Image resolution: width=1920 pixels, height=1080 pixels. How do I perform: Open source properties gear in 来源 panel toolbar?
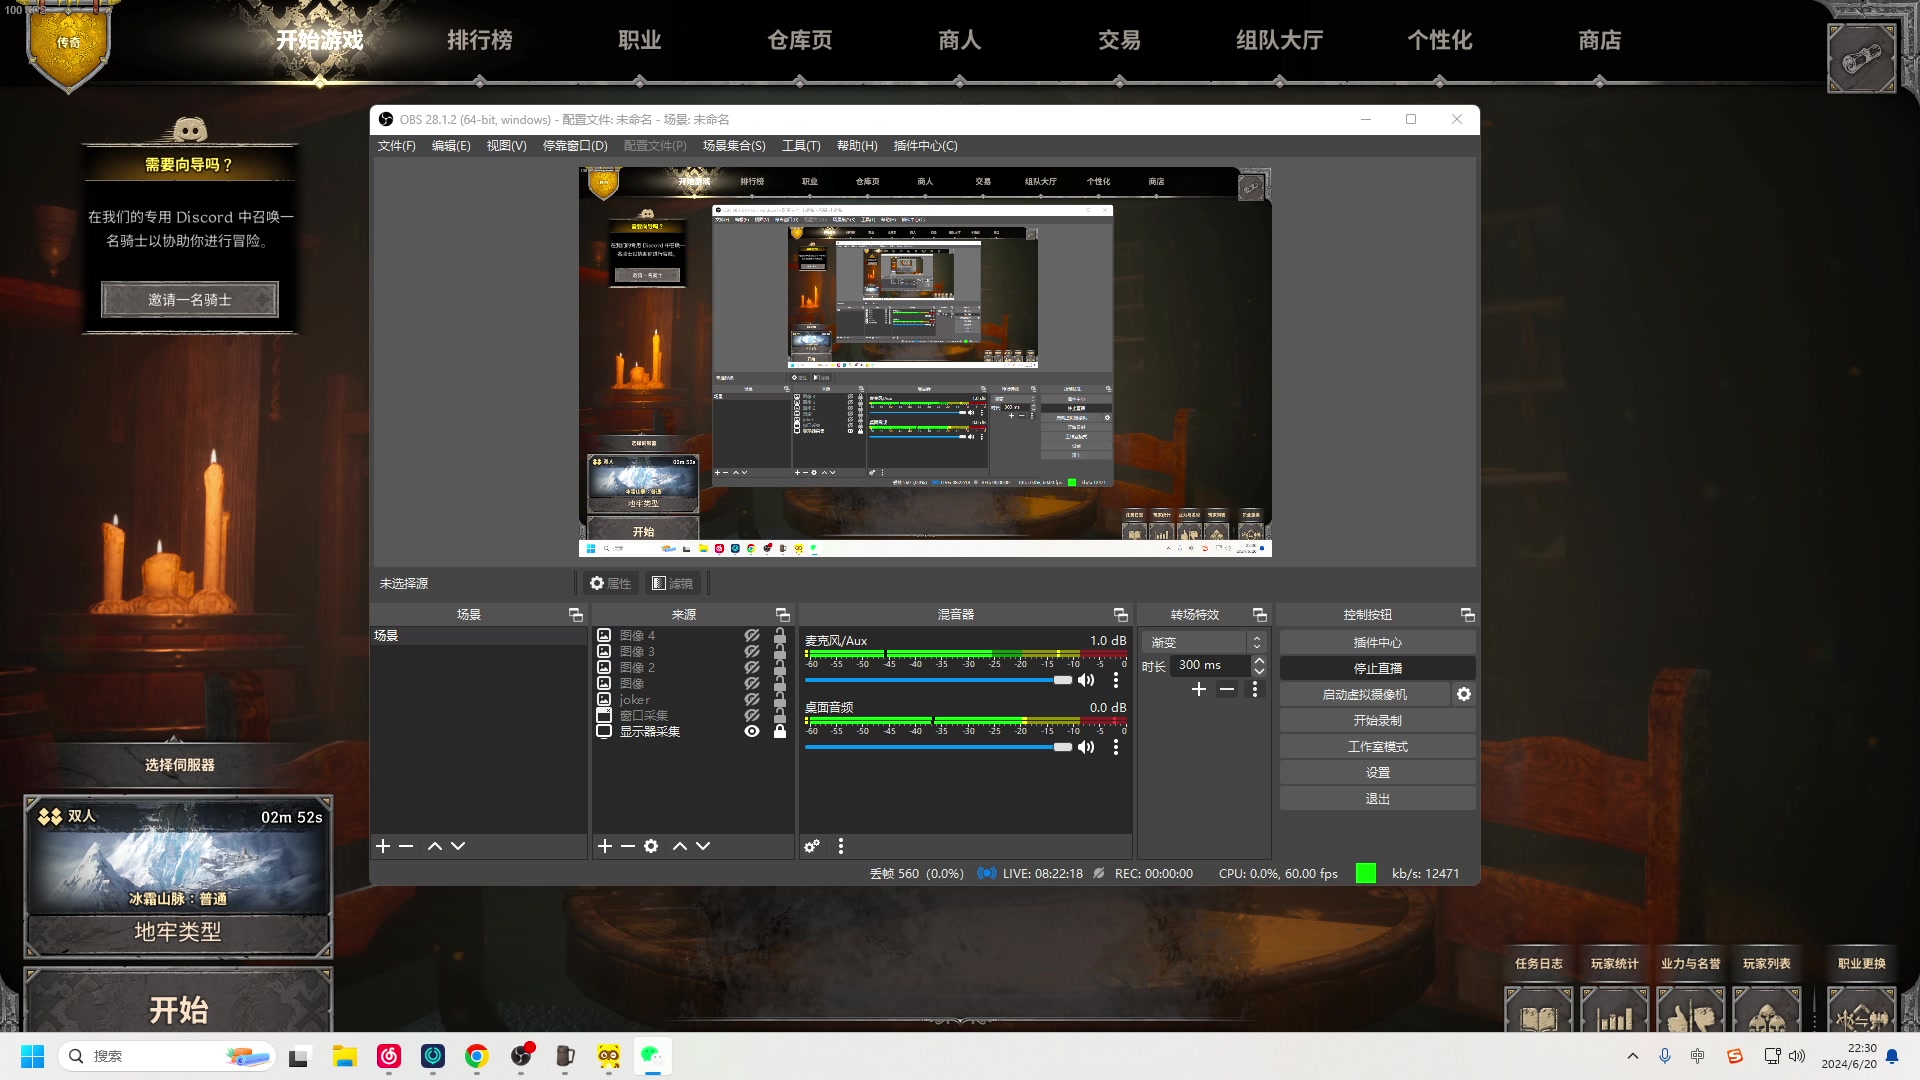click(x=651, y=846)
